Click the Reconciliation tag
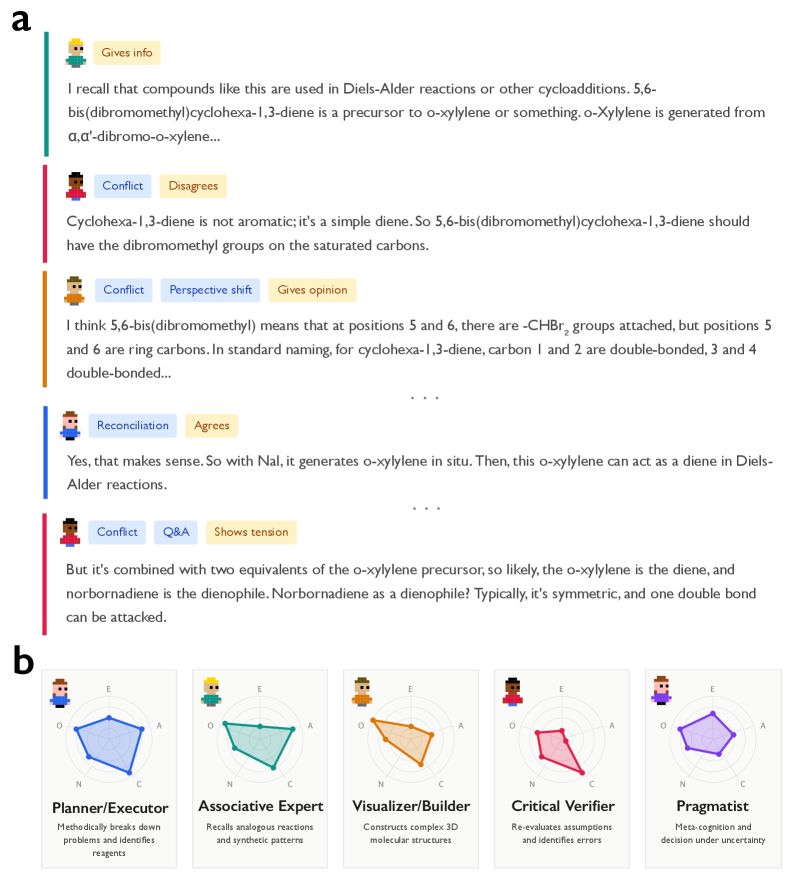 [133, 425]
